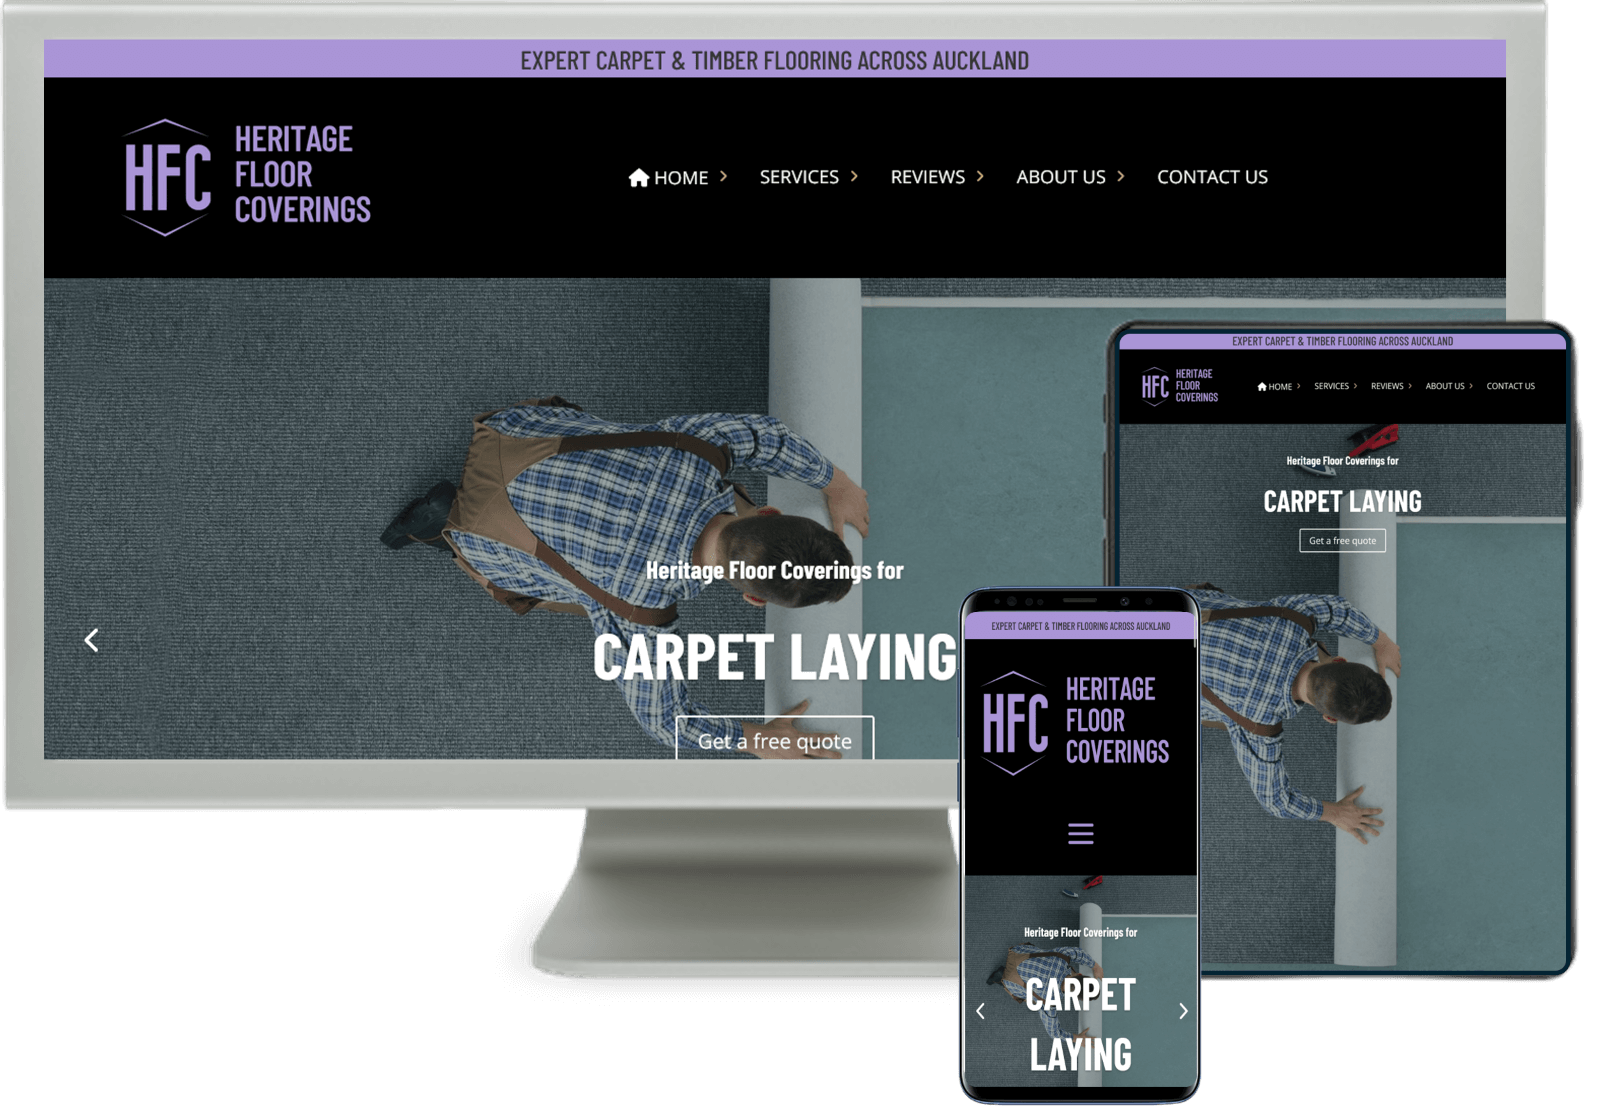The width and height of the screenshot is (1600, 1115).
Task: Expand the chevron beside desktop Services menu
Action: point(854,176)
